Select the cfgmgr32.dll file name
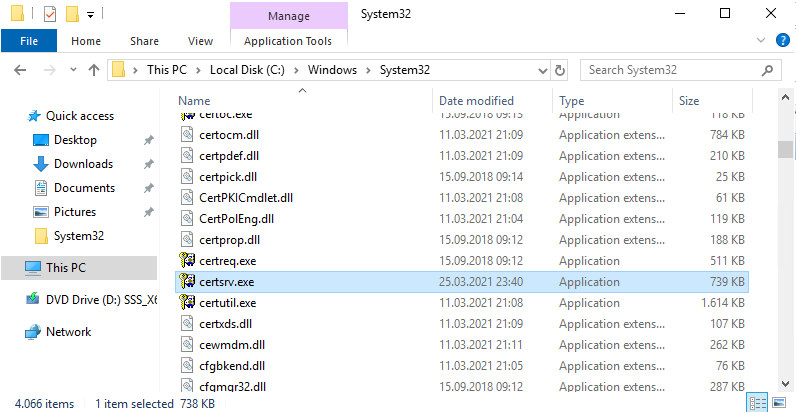The width and height of the screenshot is (796, 412). coord(233,387)
